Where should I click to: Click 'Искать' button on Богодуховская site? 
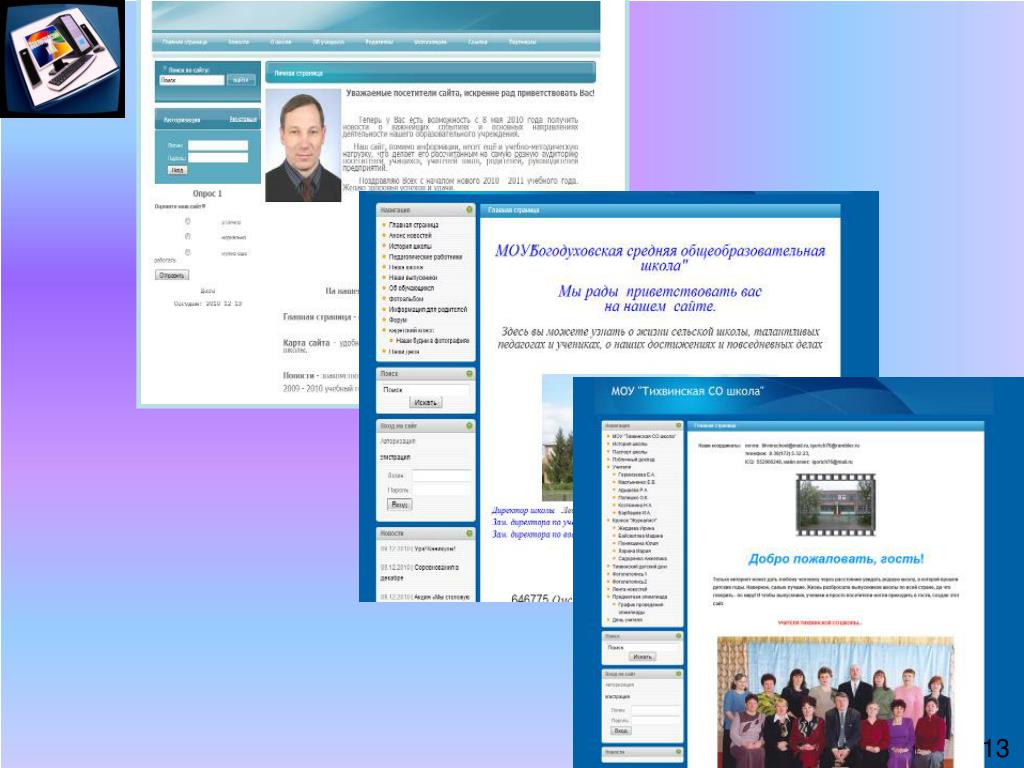(426, 402)
